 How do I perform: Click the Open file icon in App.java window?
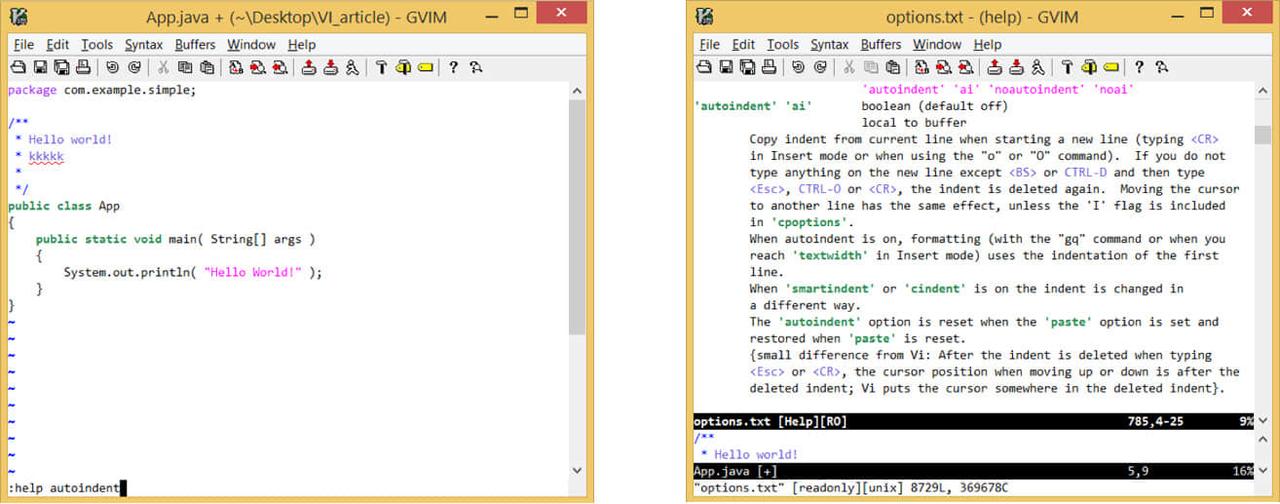point(18,67)
